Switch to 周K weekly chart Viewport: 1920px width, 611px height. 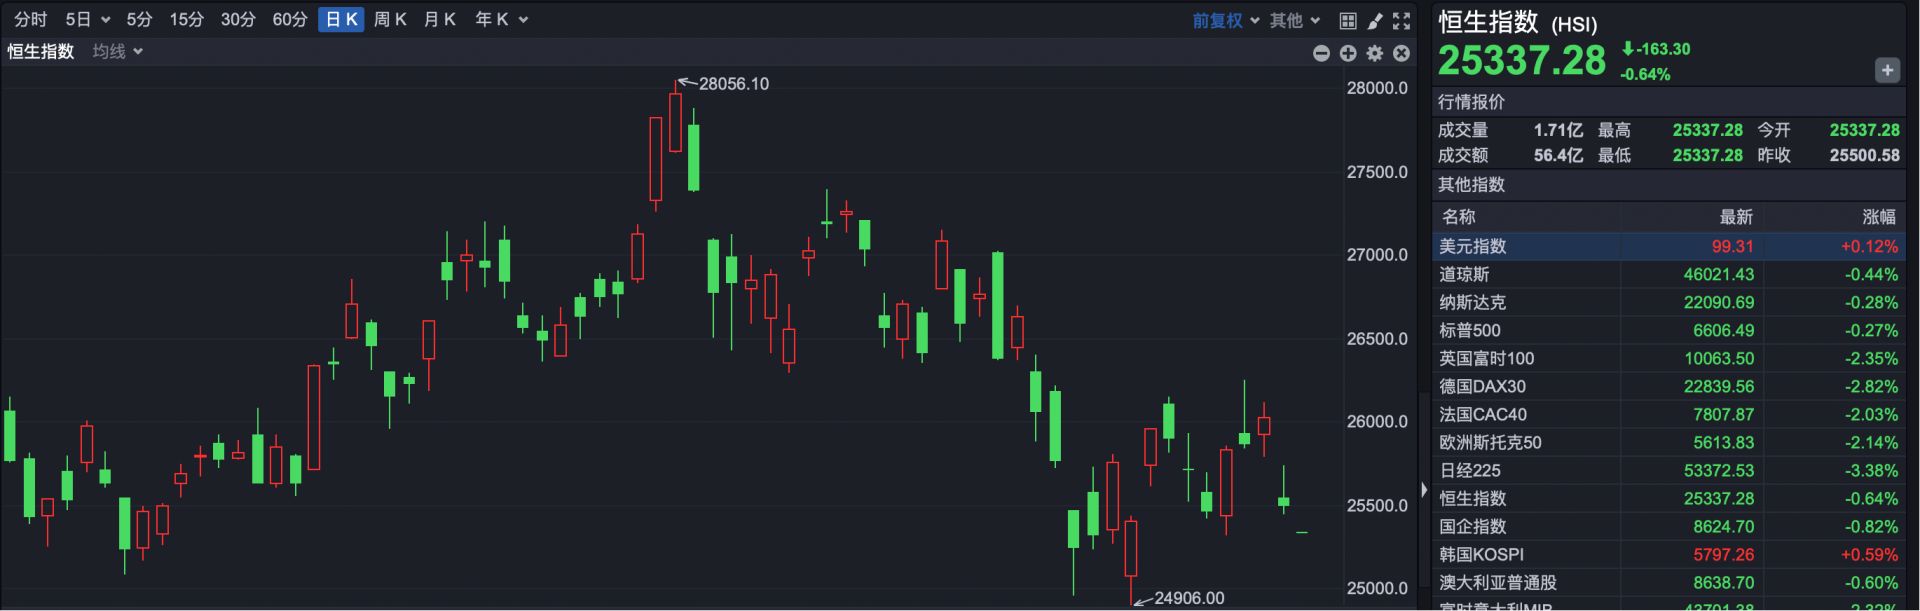pos(390,20)
